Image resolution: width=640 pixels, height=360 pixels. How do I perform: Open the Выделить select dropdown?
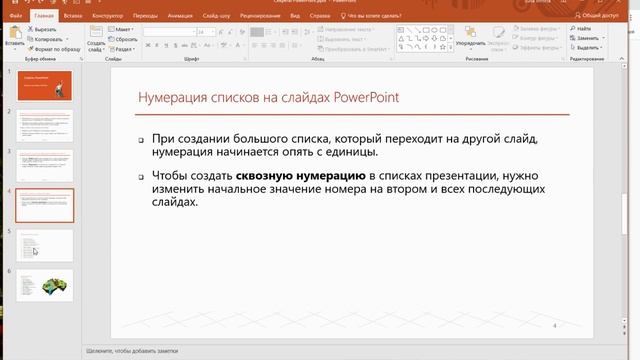(587, 47)
